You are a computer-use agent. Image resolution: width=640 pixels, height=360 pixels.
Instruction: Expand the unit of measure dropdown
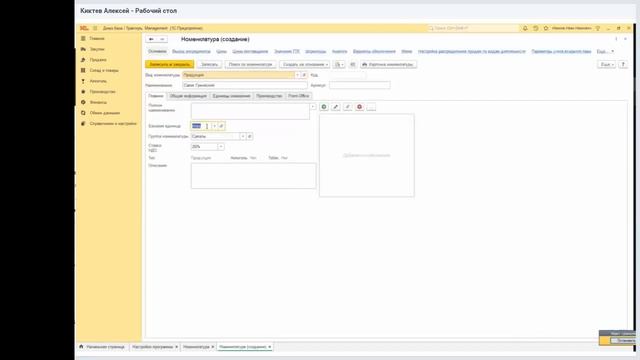point(214,126)
